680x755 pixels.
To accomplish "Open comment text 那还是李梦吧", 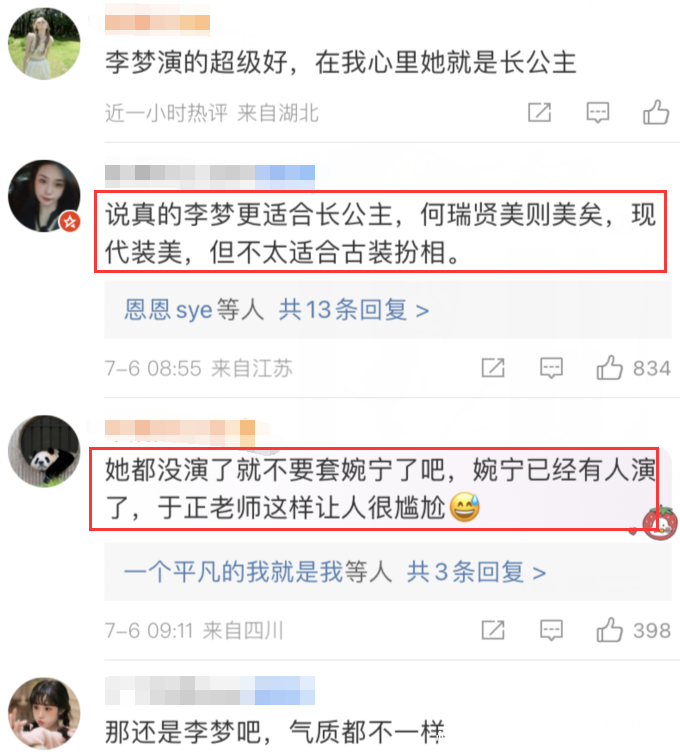I will point(275,732).
